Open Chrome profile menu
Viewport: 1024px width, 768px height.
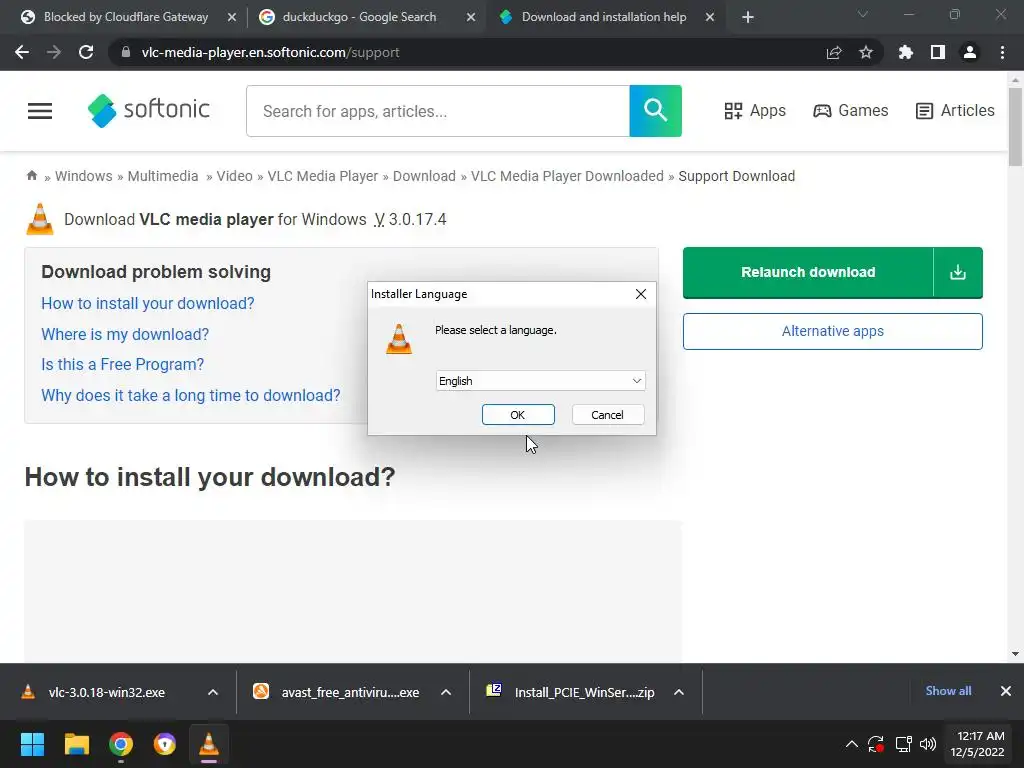[970, 52]
